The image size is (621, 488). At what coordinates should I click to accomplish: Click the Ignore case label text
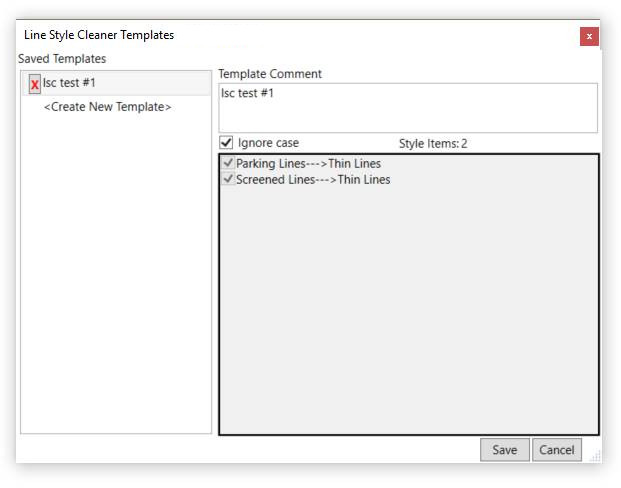[x=268, y=143]
